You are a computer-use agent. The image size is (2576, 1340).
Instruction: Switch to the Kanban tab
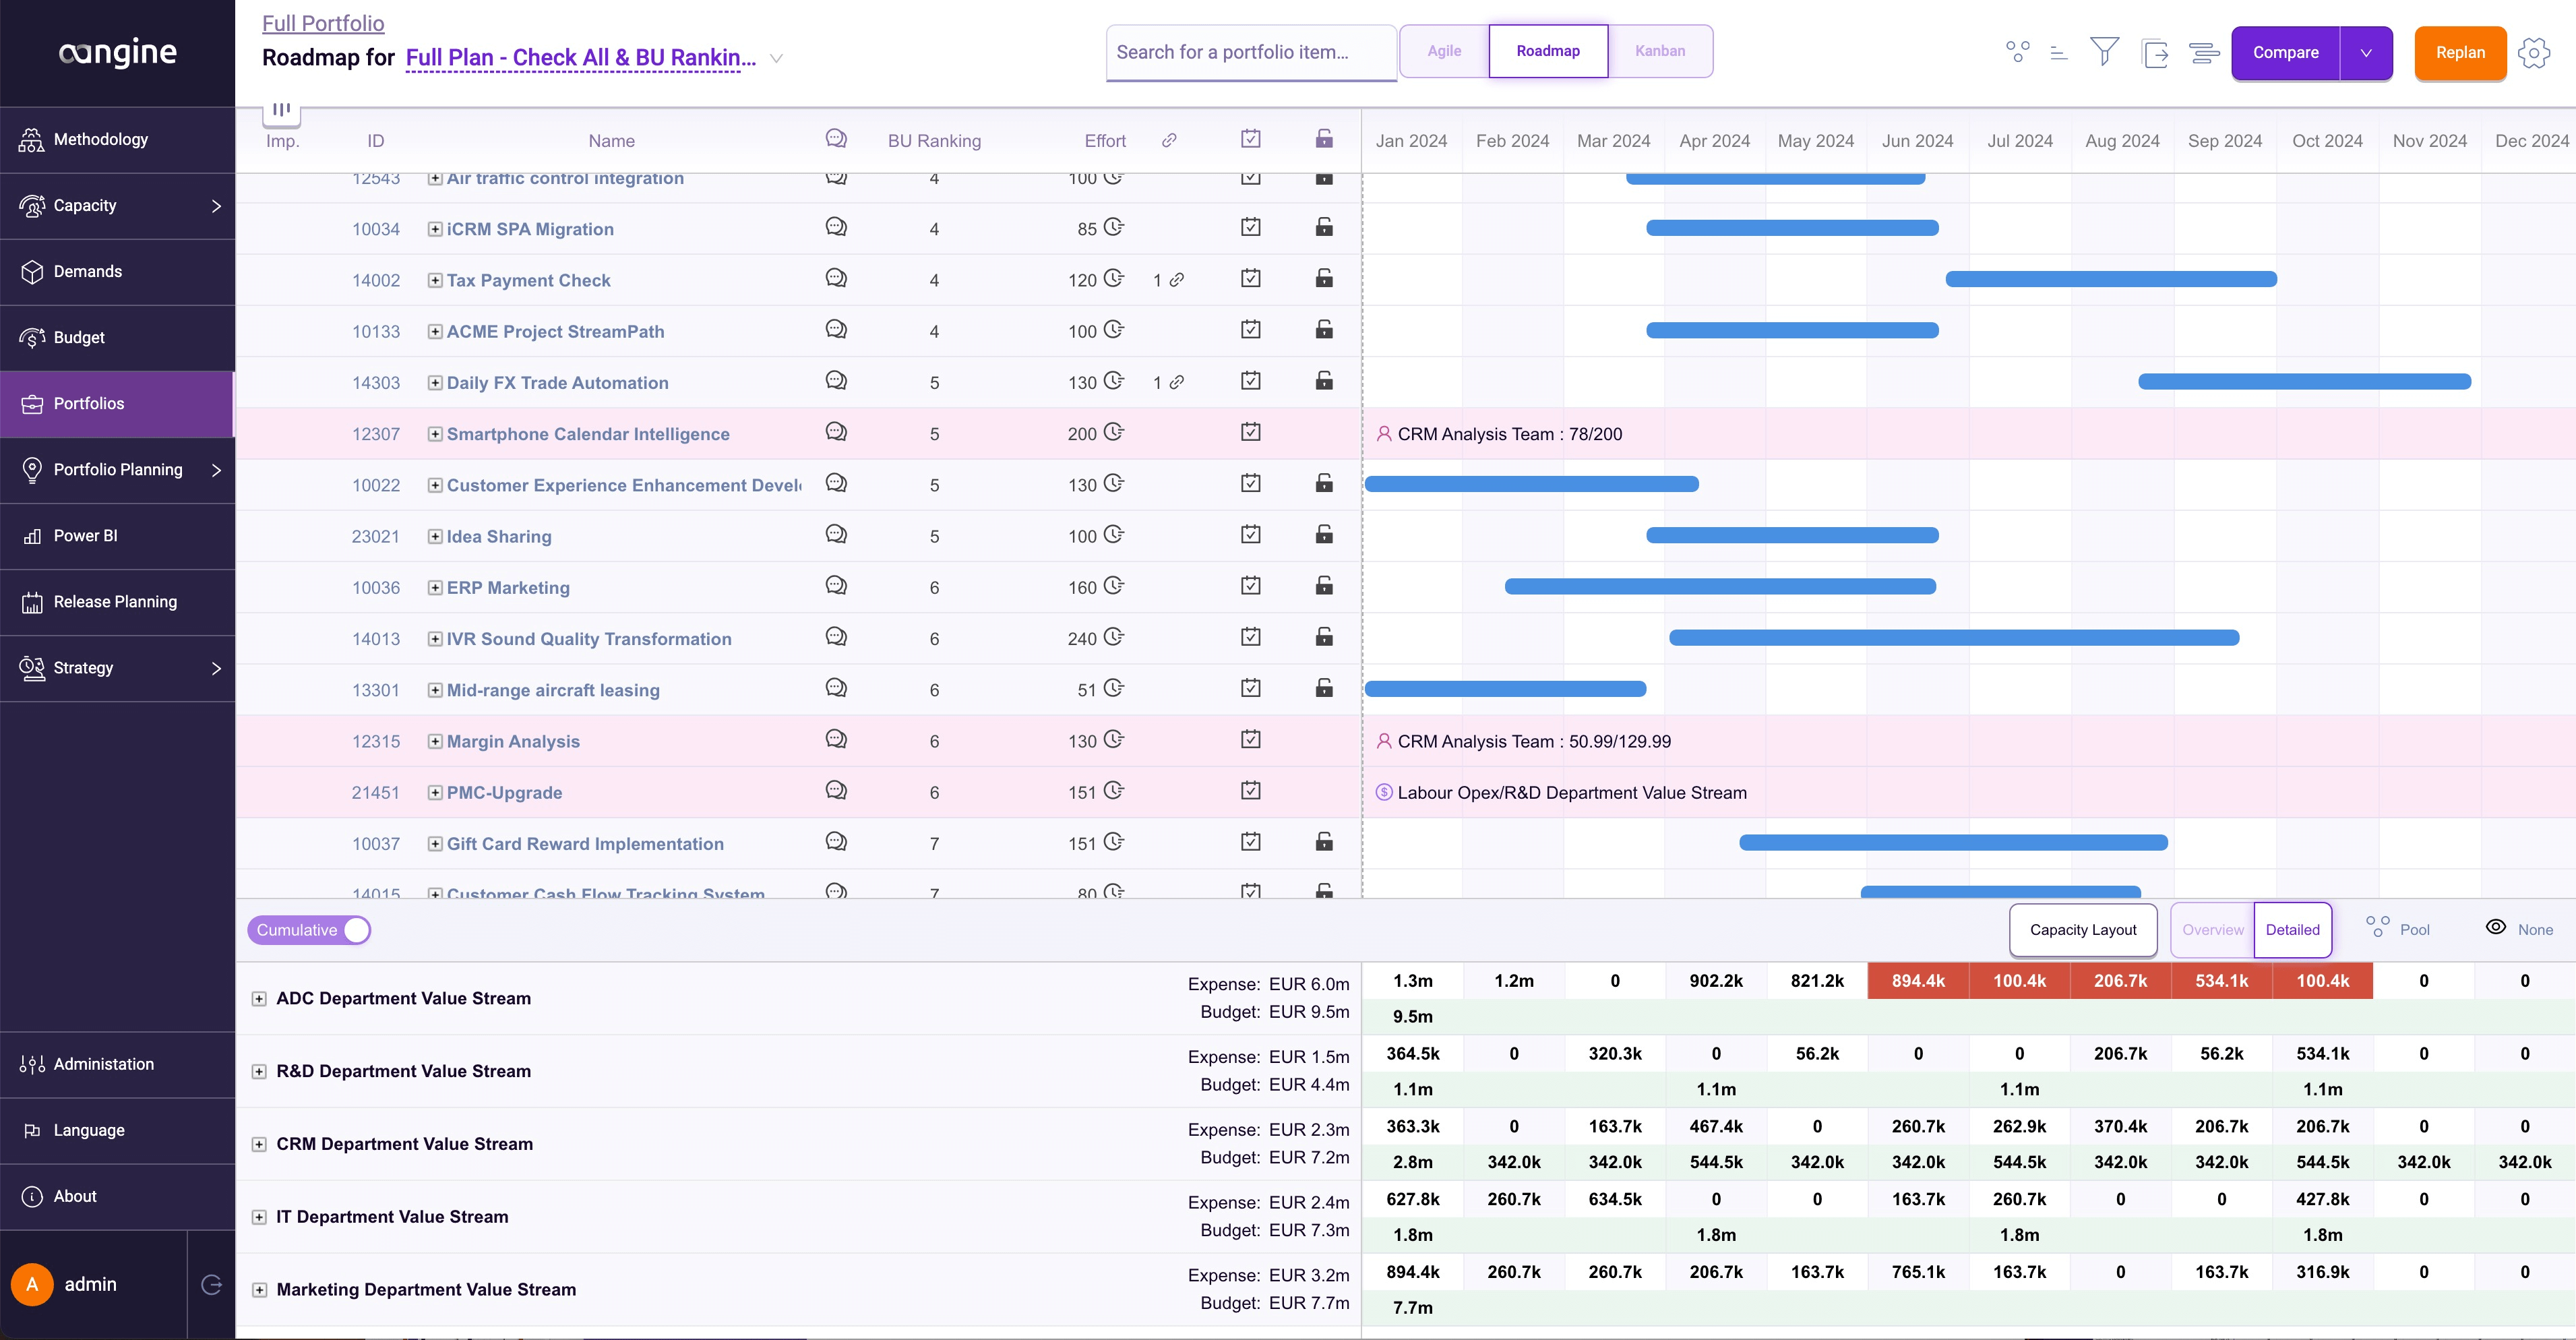click(1660, 51)
